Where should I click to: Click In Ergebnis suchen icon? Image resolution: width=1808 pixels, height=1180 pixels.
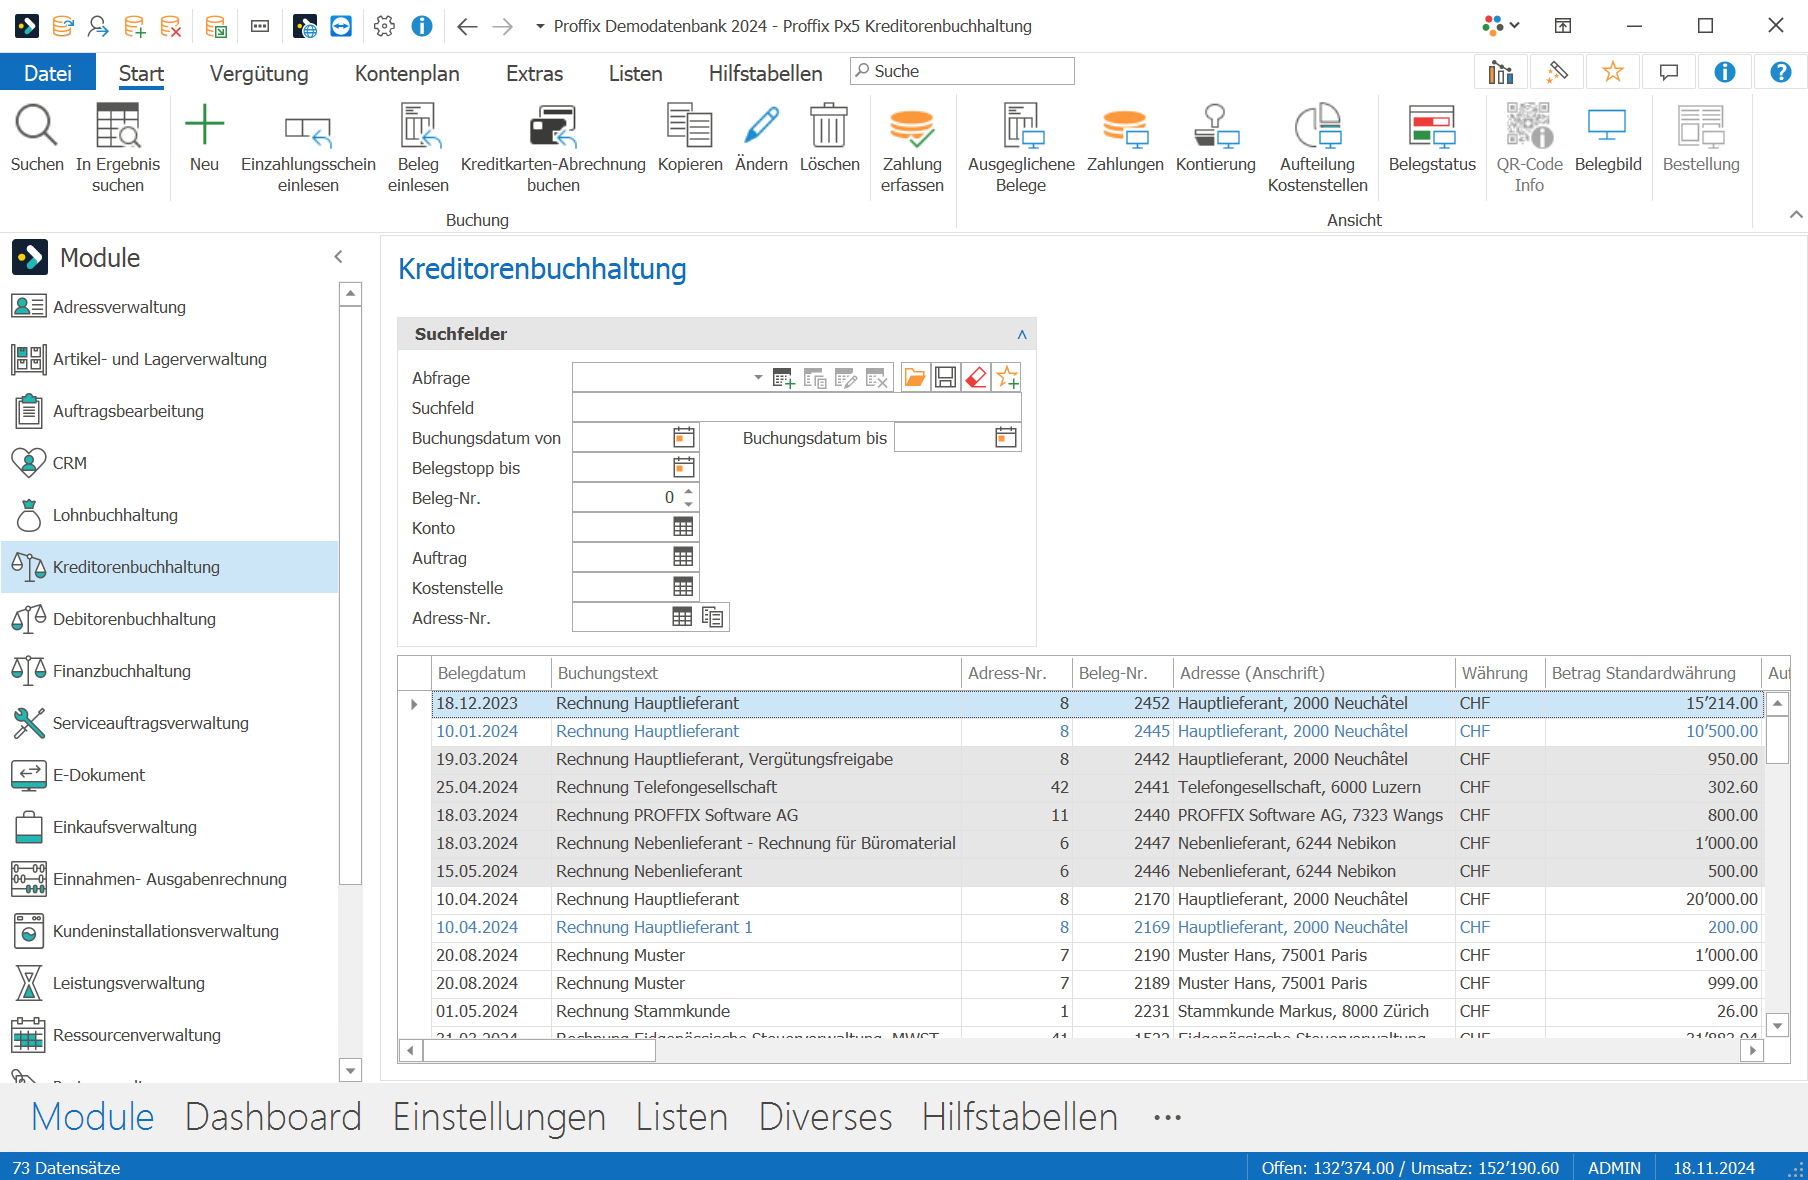(117, 126)
